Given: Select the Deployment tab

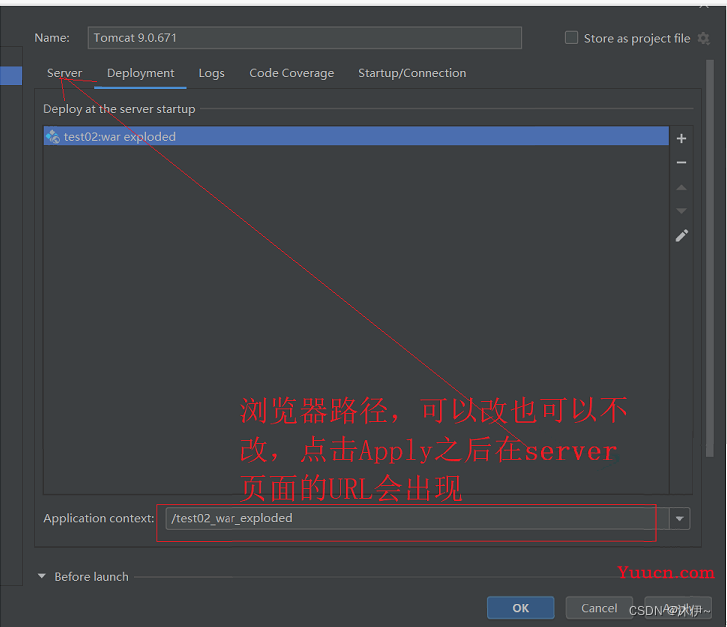Looking at the screenshot, I should [140, 73].
